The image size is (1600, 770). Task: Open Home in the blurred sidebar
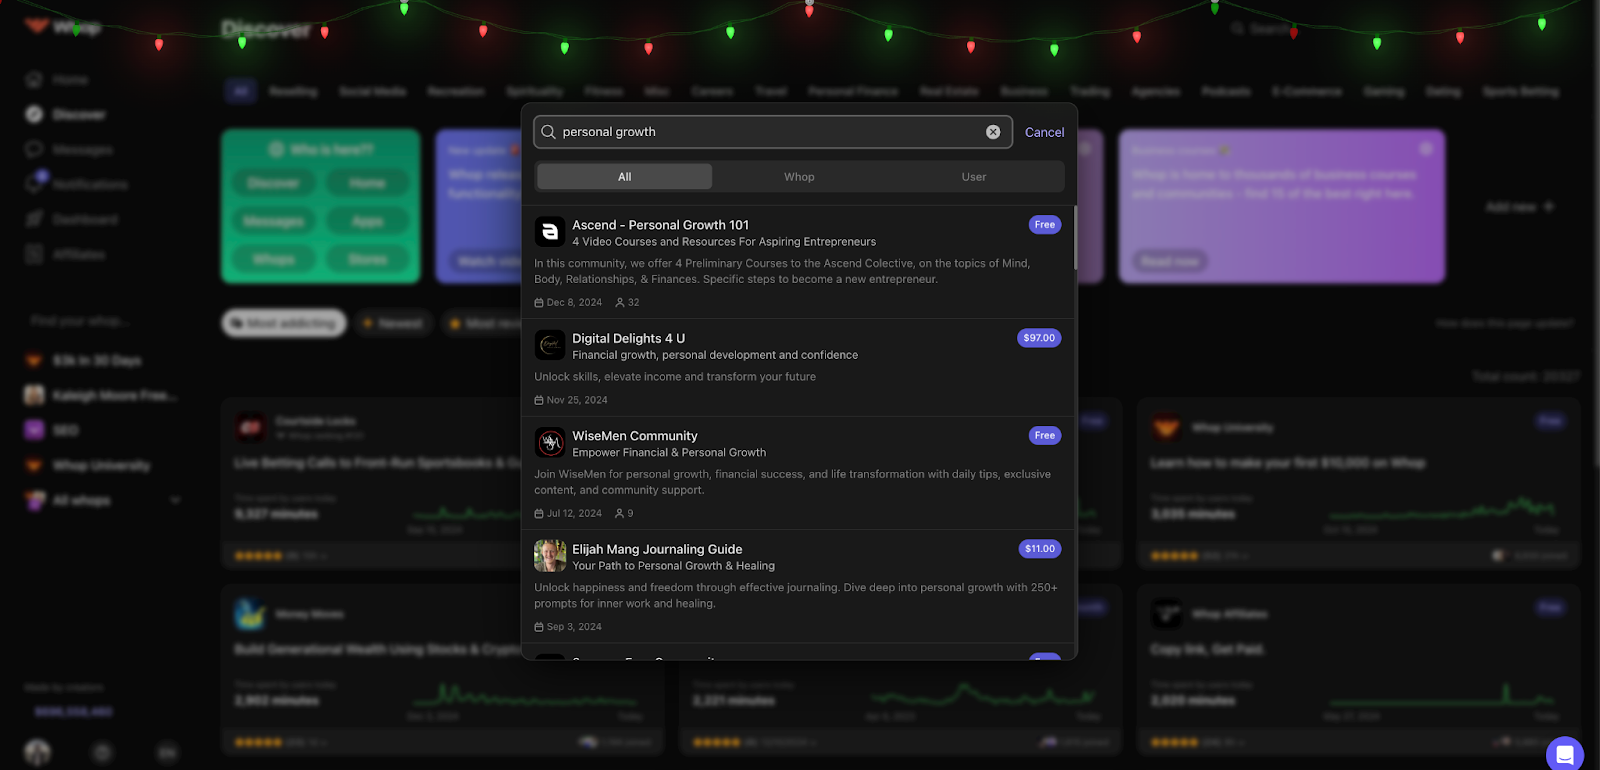58,79
